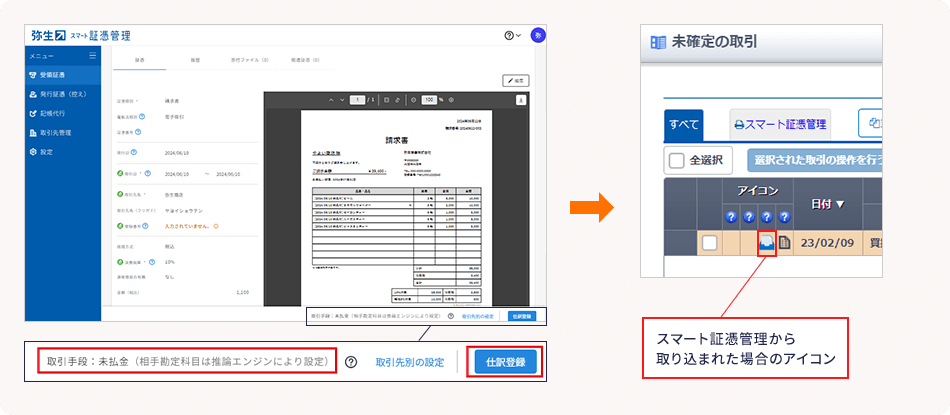Zoom in the PDF preview
950x415 pixels.
451,100
